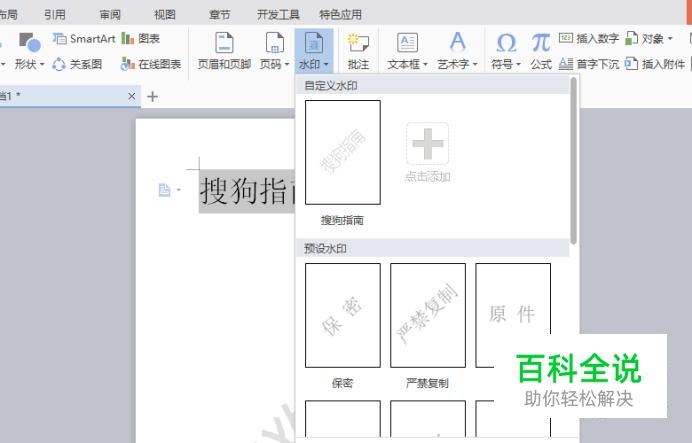Switch to the 视图 view tab
This screenshot has height=443, width=692.
(165, 15)
